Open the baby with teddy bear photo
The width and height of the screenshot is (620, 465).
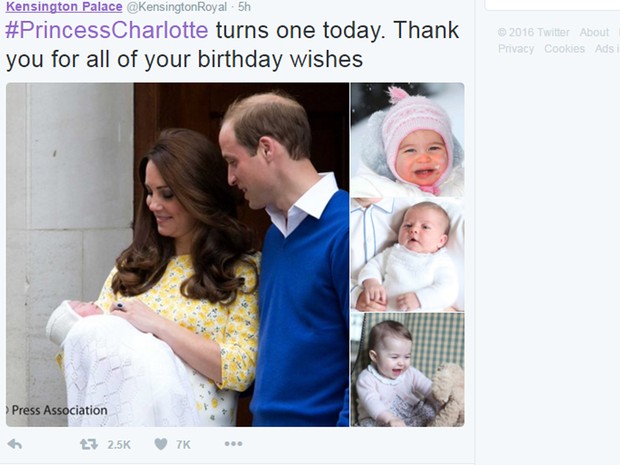click(408, 370)
